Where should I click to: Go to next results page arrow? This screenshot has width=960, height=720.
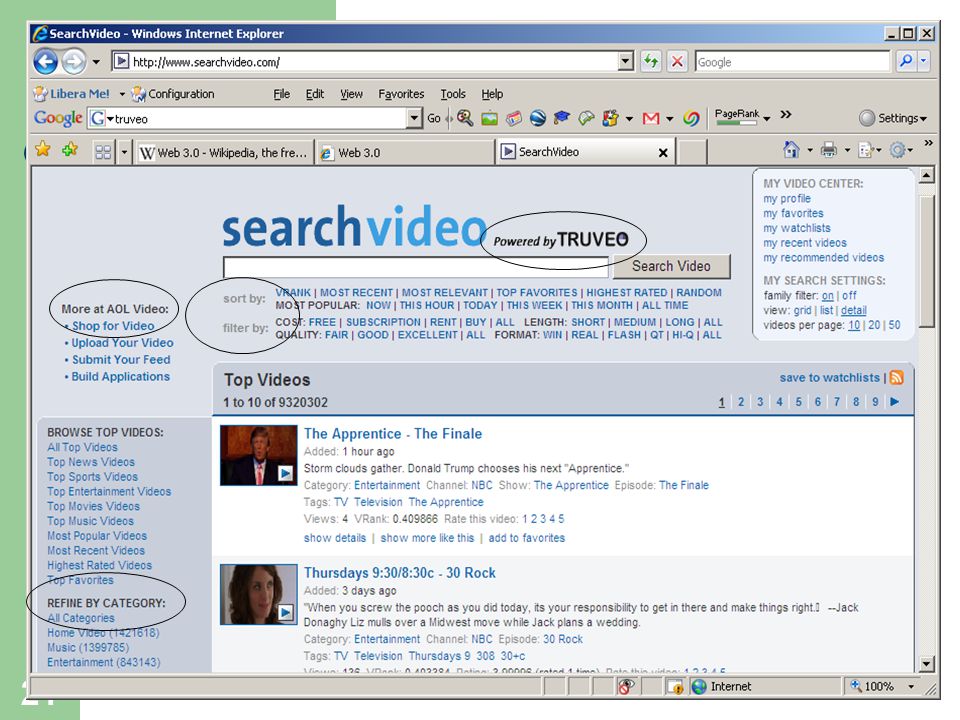[x=894, y=402]
